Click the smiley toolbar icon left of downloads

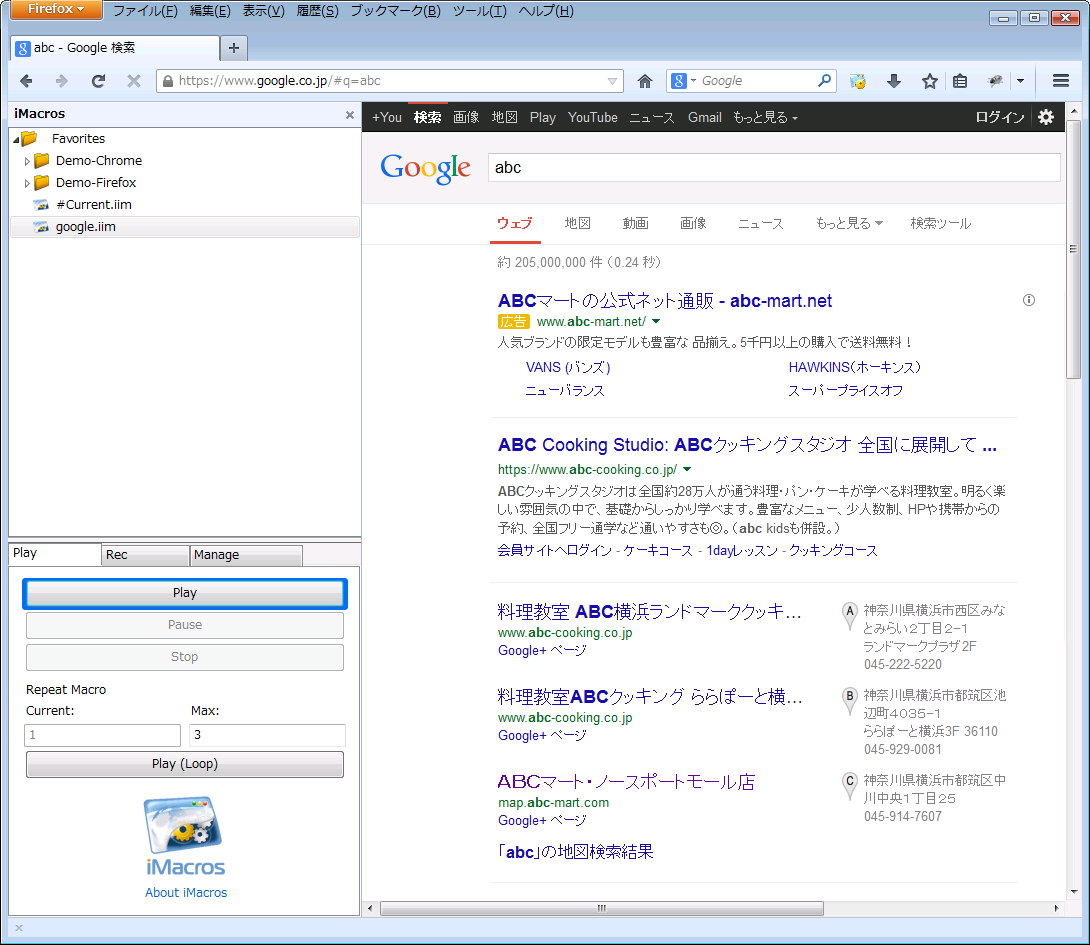pyautogui.click(x=858, y=81)
